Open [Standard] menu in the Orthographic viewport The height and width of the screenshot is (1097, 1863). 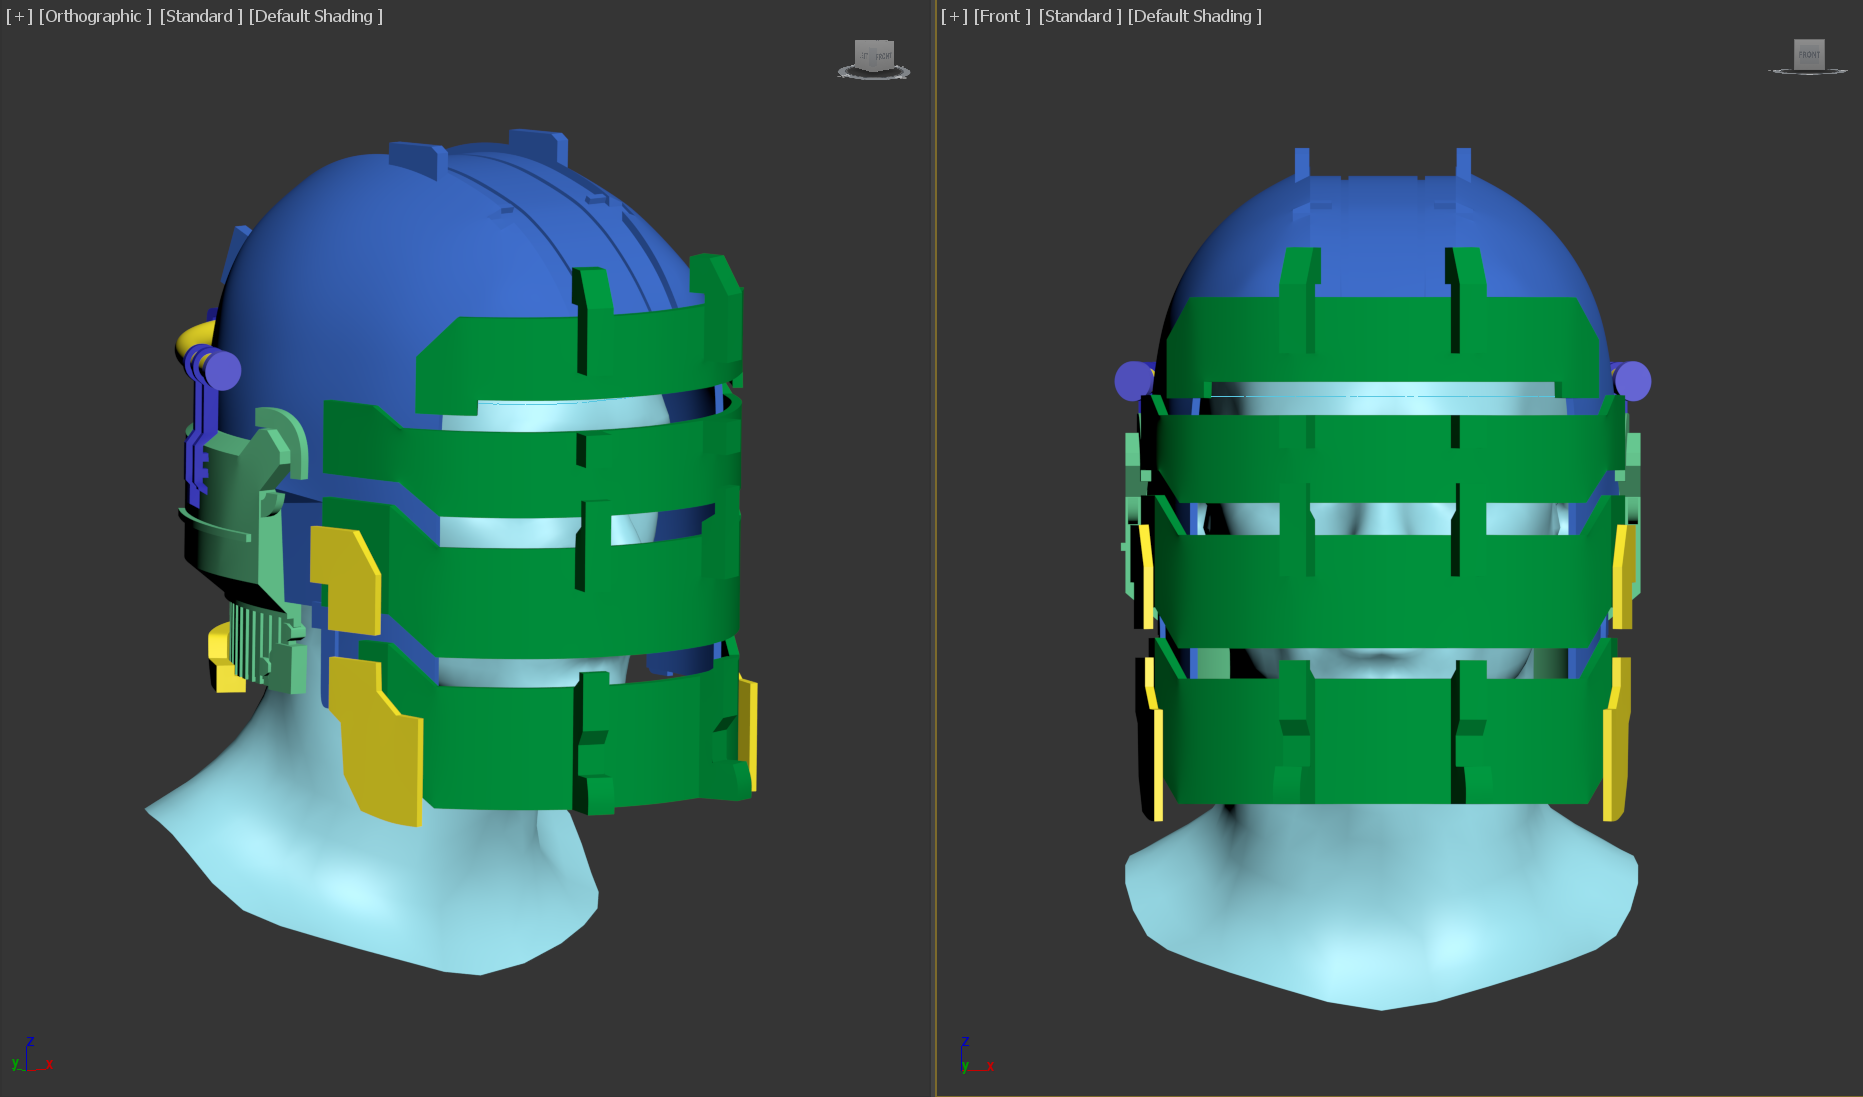(201, 16)
